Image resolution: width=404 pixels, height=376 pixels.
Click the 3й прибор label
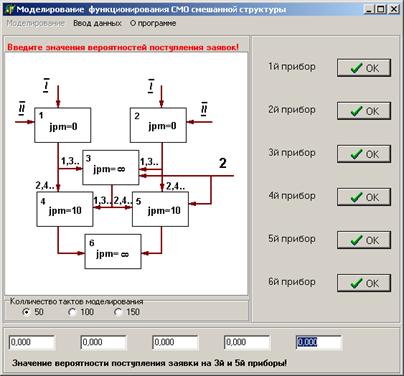[292, 152]
